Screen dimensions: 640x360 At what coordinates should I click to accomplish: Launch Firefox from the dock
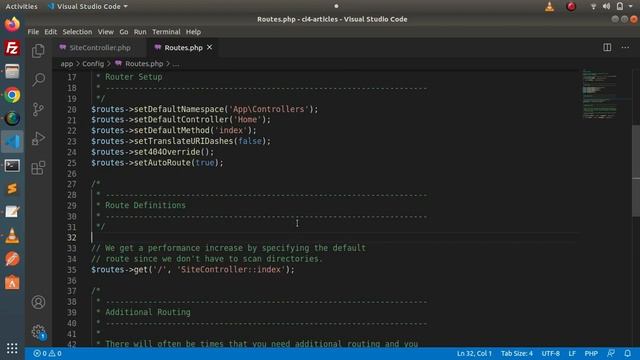(12, 24)
